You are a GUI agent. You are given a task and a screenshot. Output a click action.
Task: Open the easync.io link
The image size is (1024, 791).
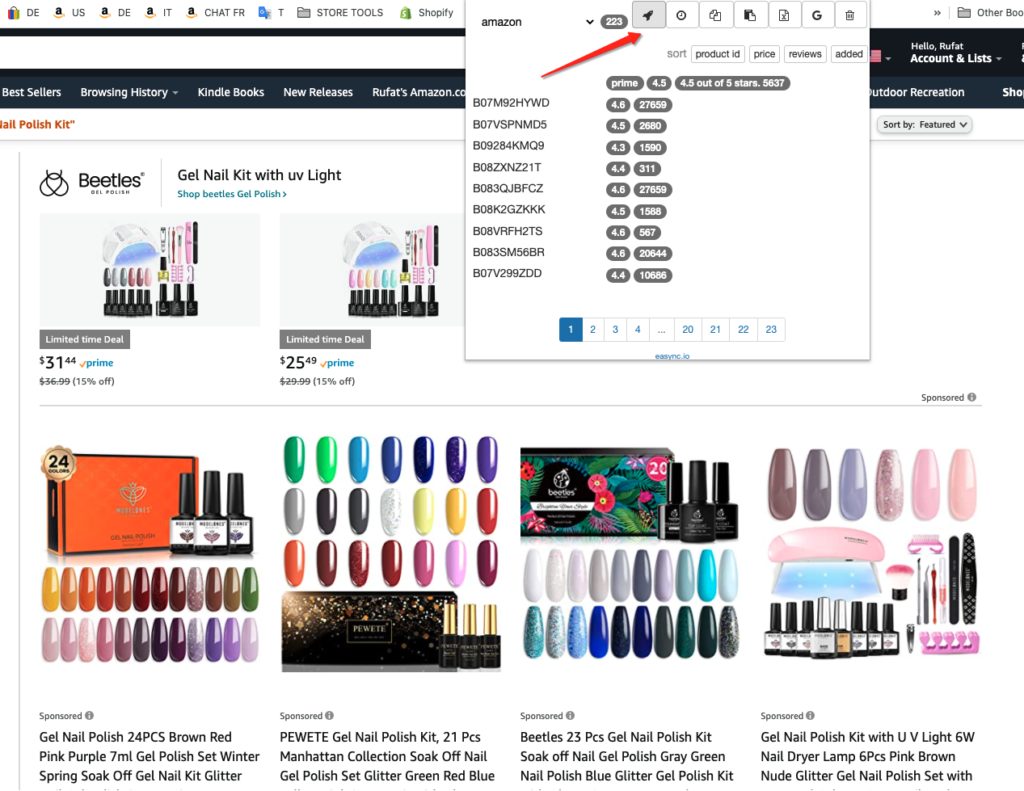[672, 356]
